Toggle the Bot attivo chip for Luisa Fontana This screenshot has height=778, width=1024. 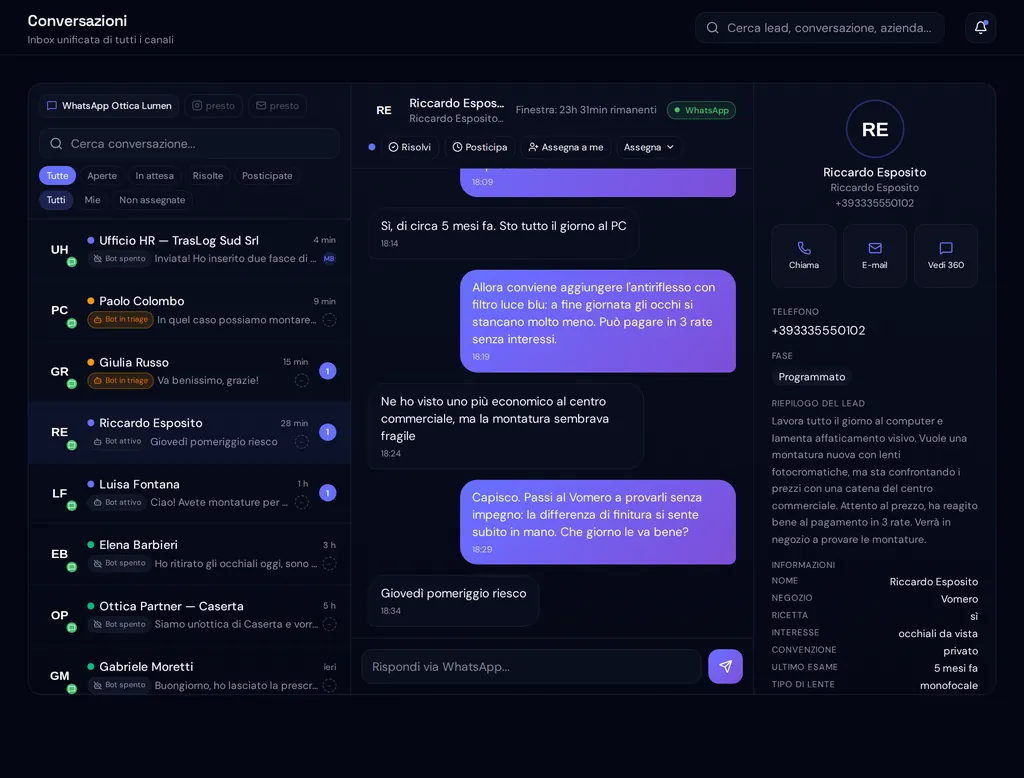[118, 502]
